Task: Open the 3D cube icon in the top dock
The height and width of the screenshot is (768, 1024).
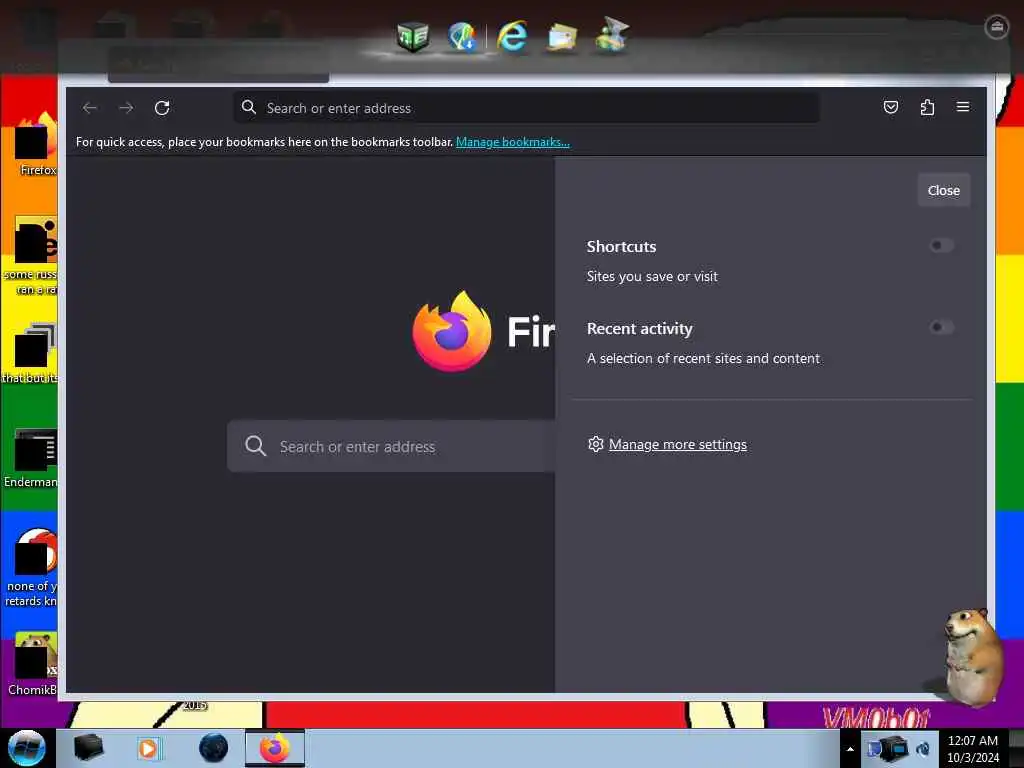Action: (413, 37)
